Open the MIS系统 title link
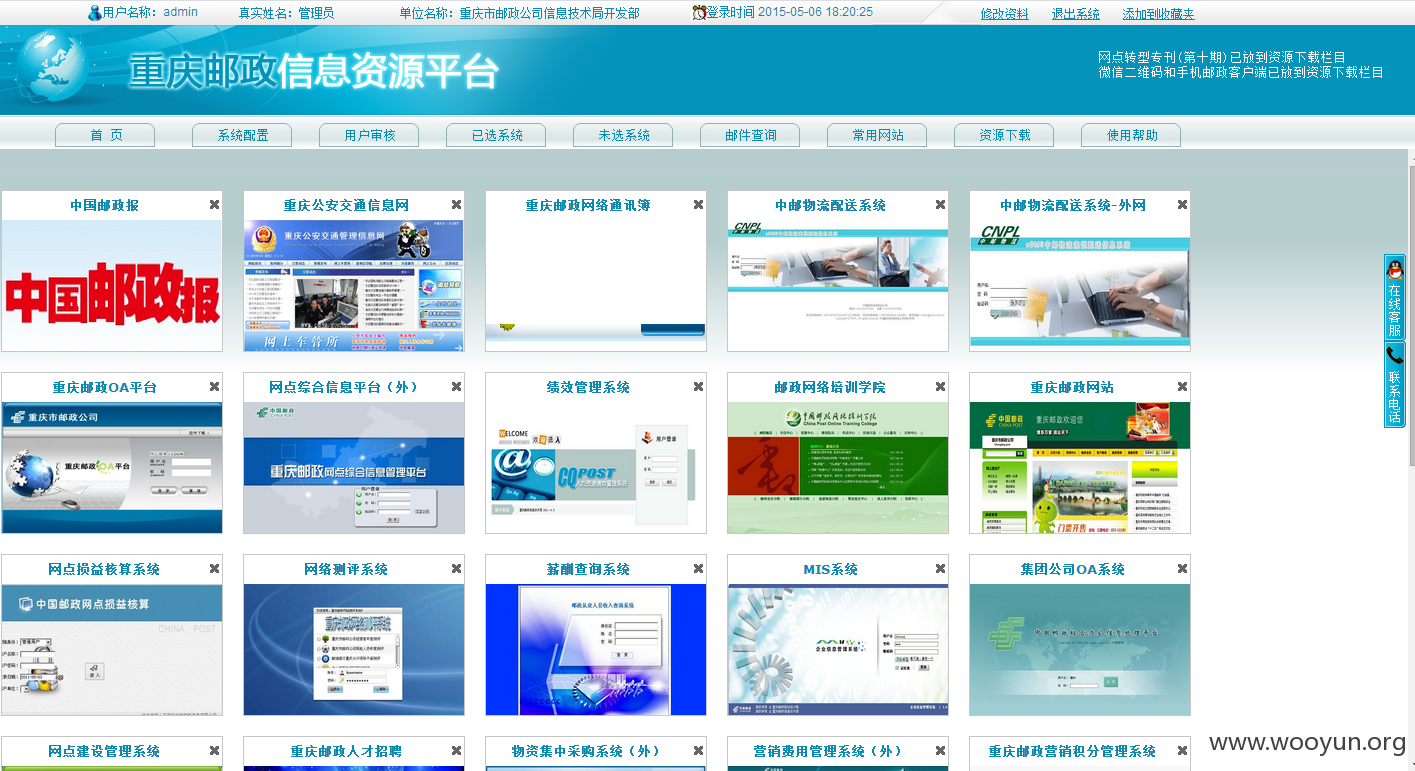 coord(830,569)
